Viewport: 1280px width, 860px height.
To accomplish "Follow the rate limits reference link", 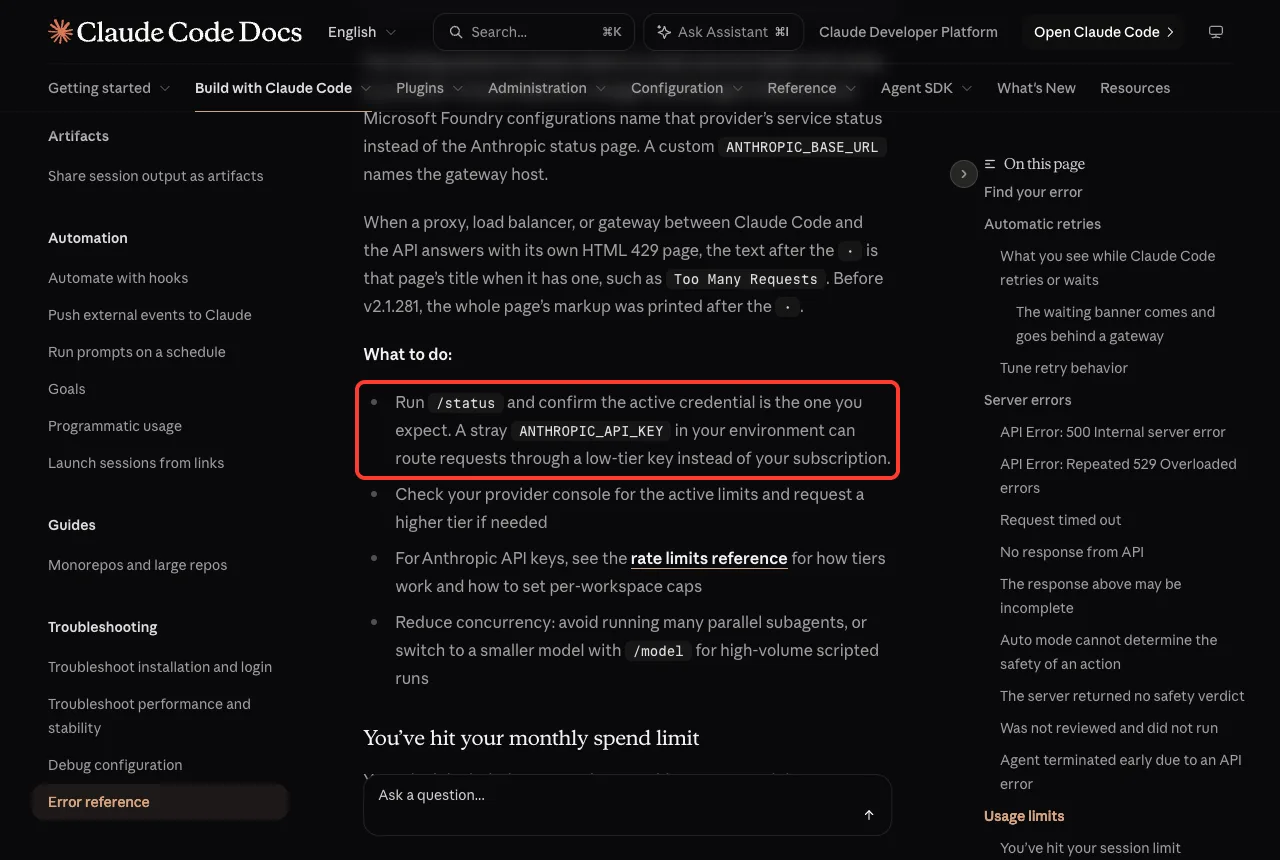I will 709,558.
